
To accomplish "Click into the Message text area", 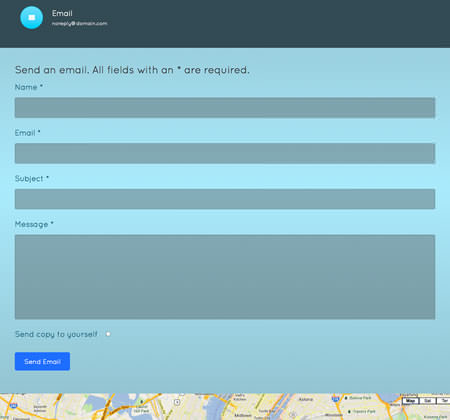I will (x=225, y=277).
